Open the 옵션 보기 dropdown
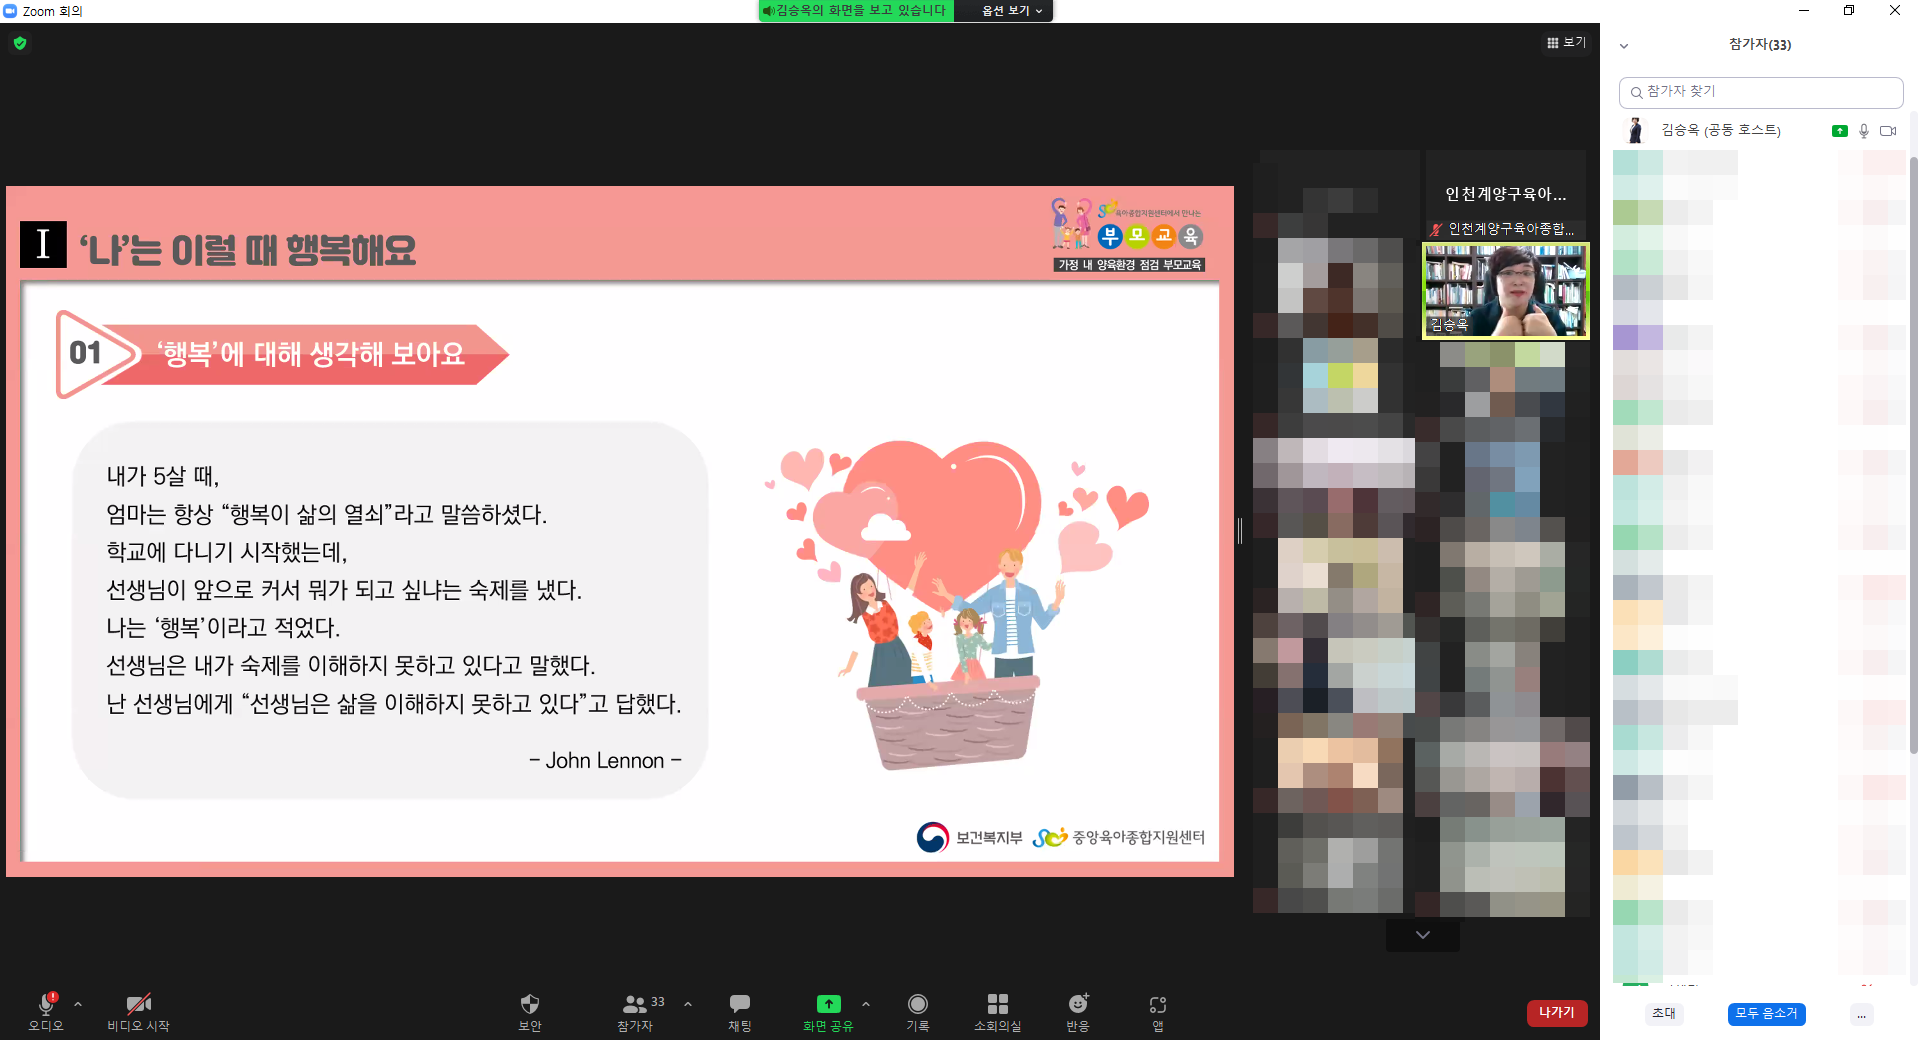The image size is (1920, 1040). (x=1011, y=11)
